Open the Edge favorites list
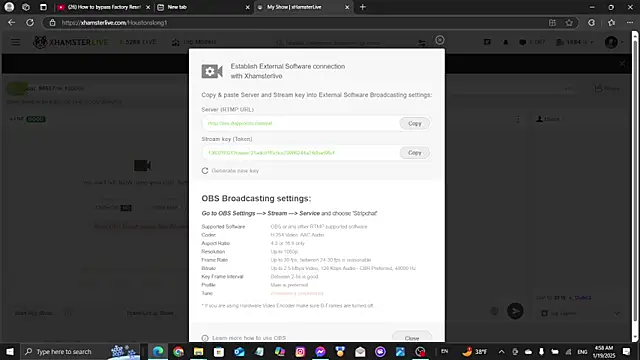640x360 pixels. pos(611,22)
